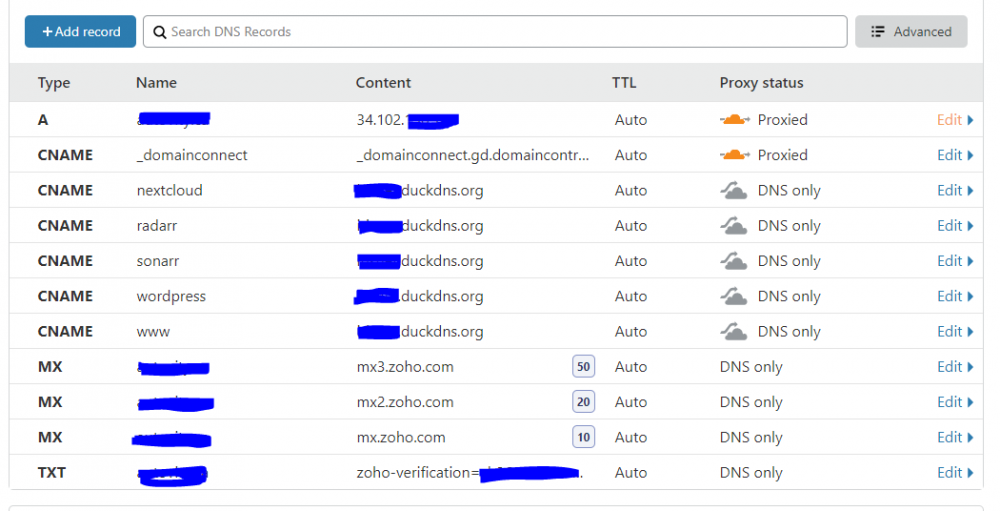This screenshot has height=511, width=1000.
Task: Edit the mx3.zoho.com MX record
Action: pos(955,367)
